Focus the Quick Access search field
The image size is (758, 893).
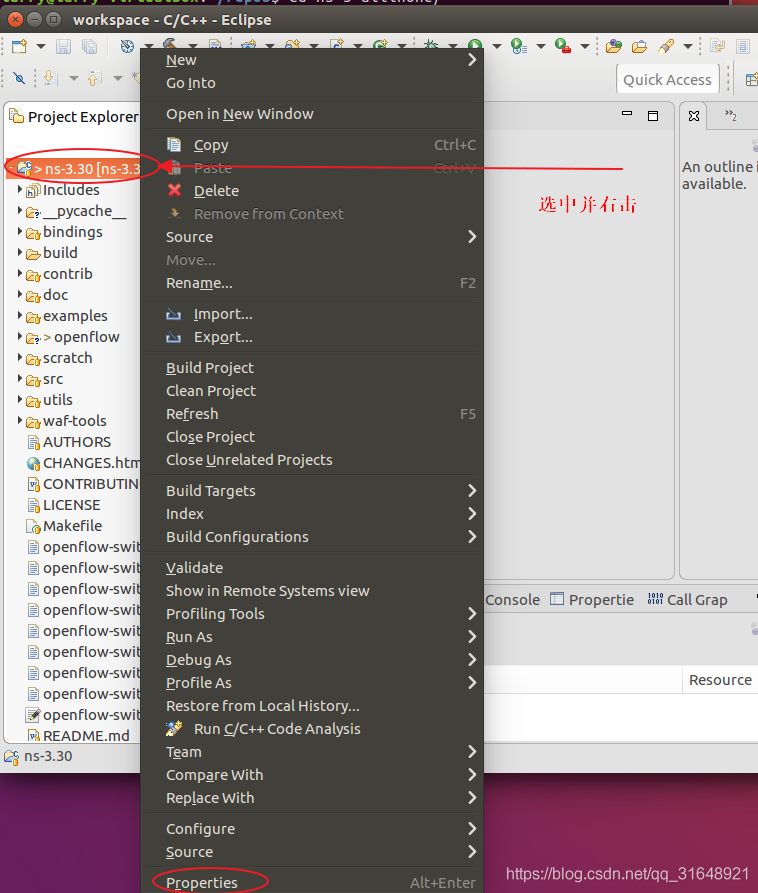point(667,80)
